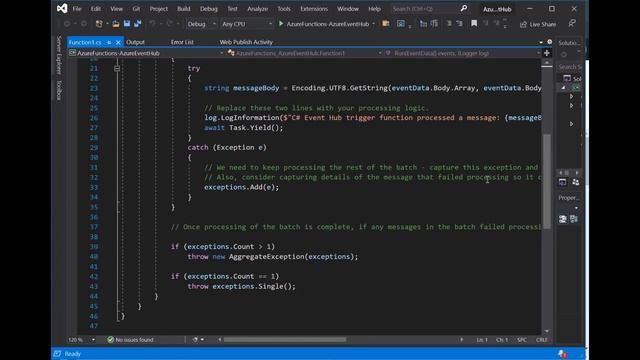Screen dimensions: 640x360
Task: Click the open file folder icon
Action: pos(116,24)
